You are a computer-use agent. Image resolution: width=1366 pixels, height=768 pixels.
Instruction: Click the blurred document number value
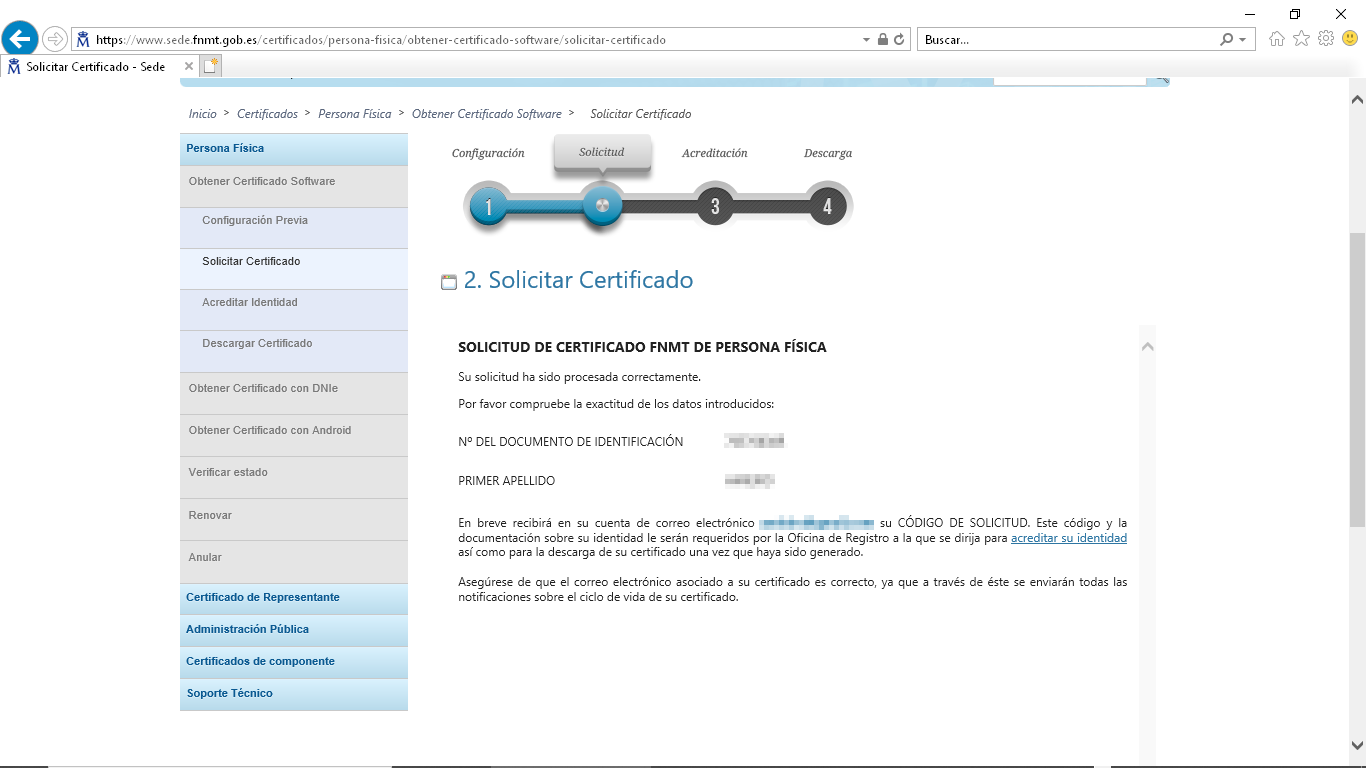(754, 441)
